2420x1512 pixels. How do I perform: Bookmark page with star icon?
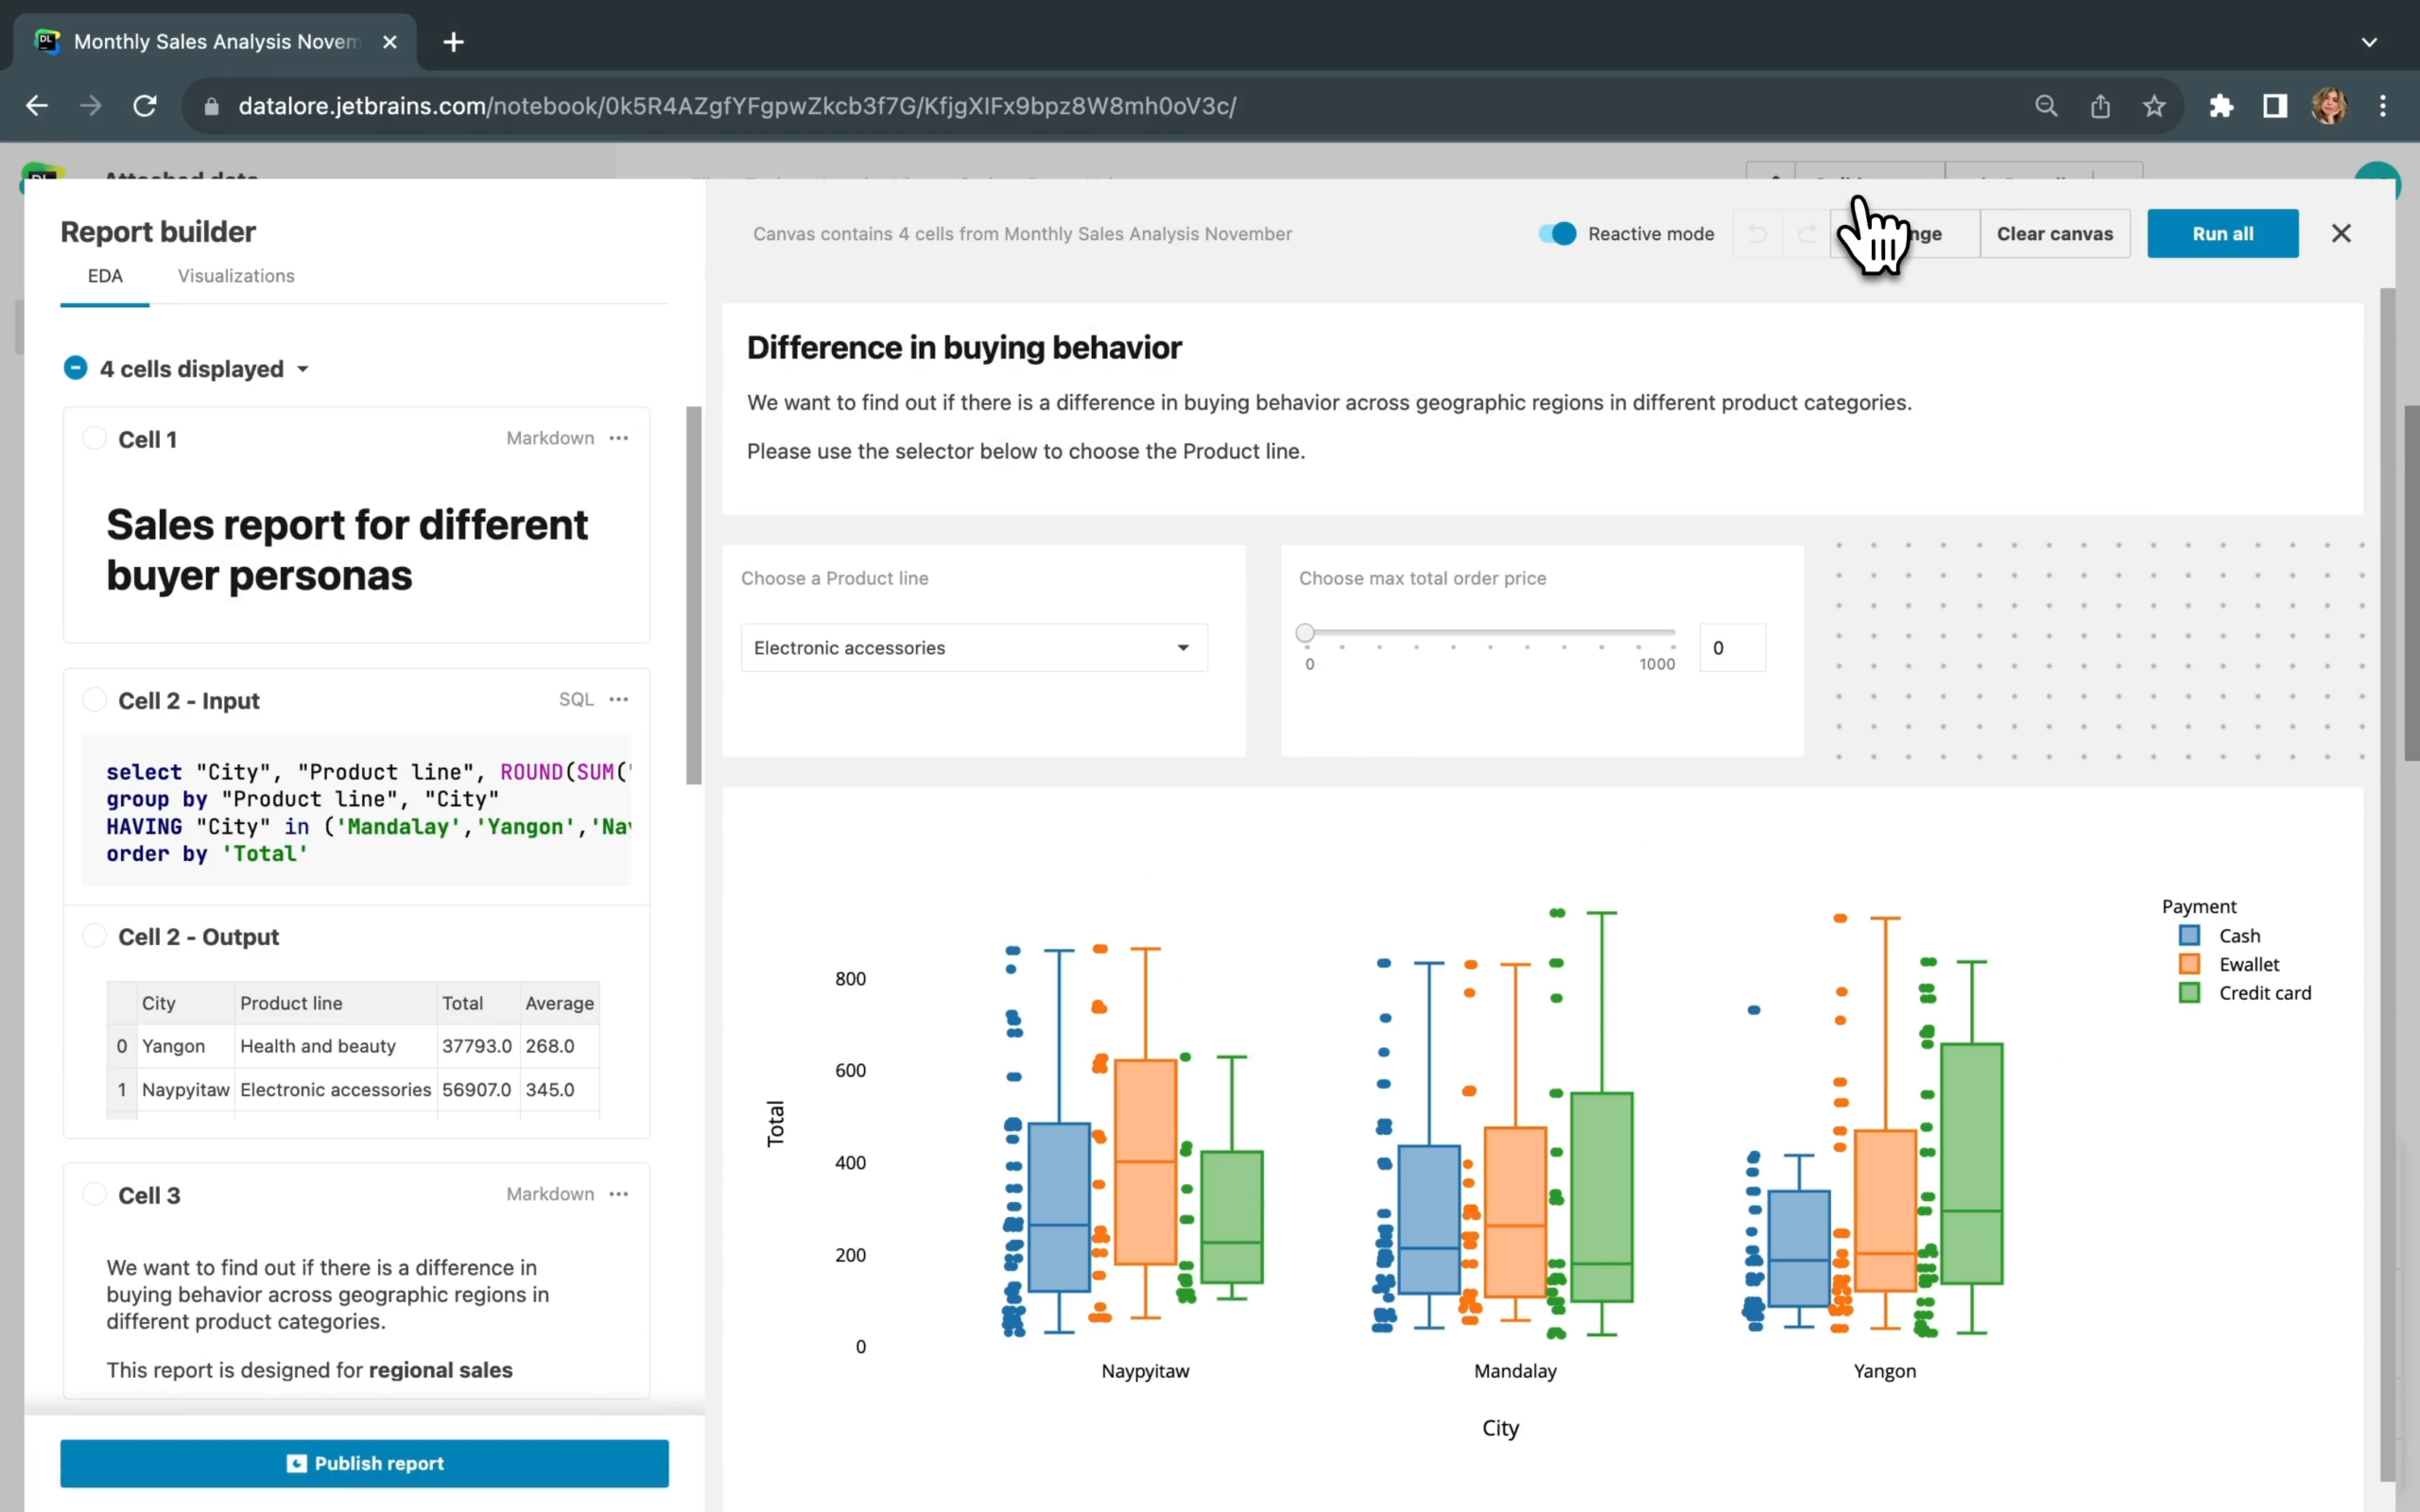tap(2154, 106)
